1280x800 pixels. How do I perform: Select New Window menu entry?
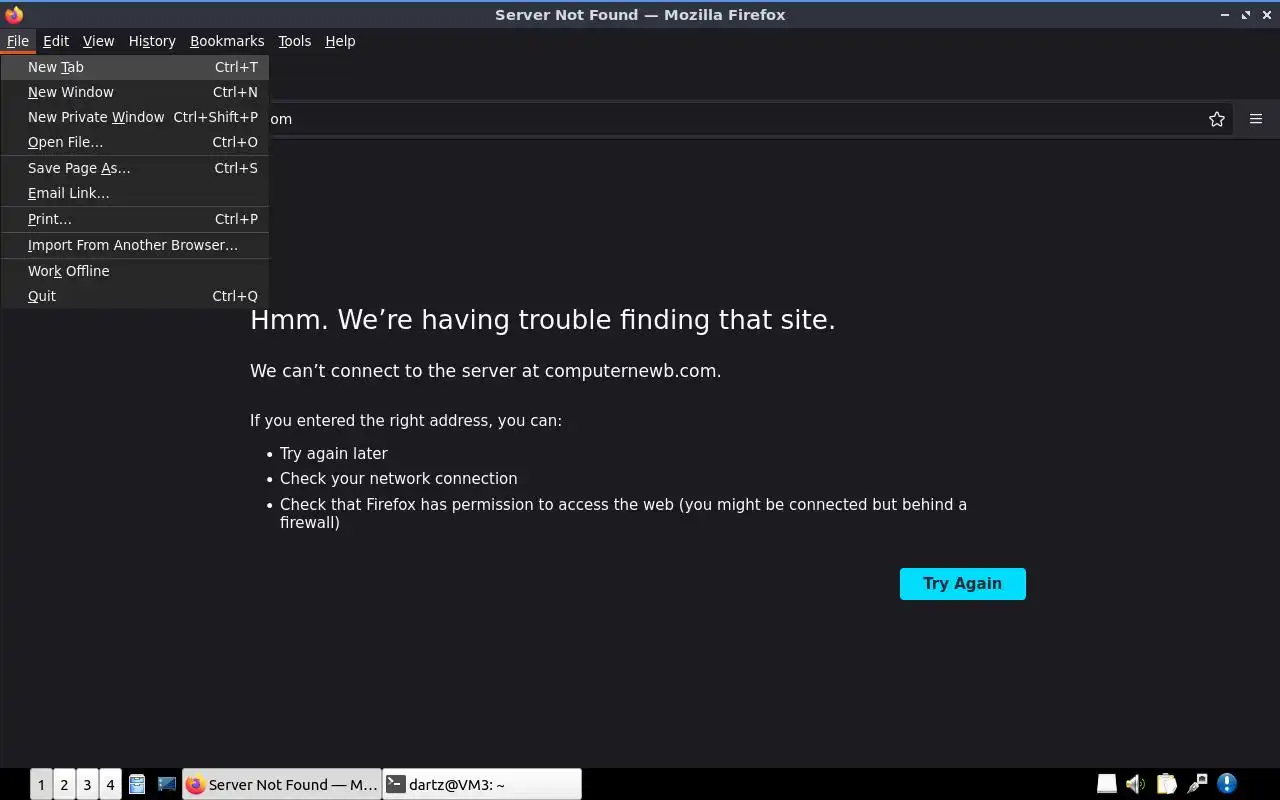(x=135, y=92)
